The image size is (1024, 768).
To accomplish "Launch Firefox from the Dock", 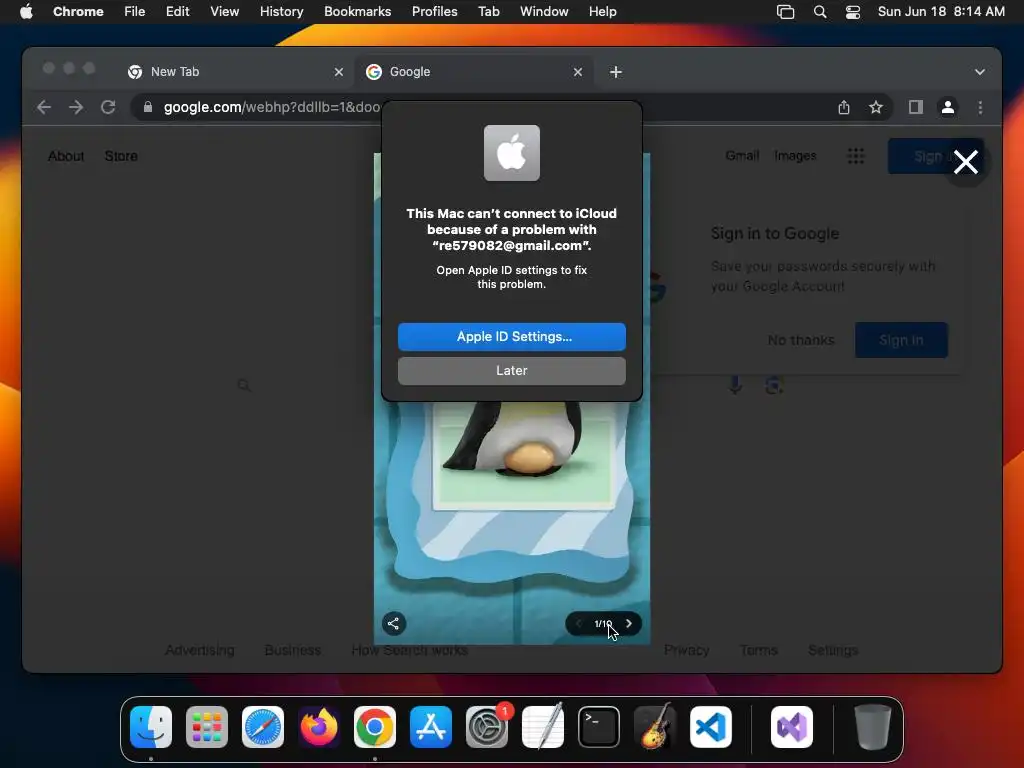I will [319, 727].
